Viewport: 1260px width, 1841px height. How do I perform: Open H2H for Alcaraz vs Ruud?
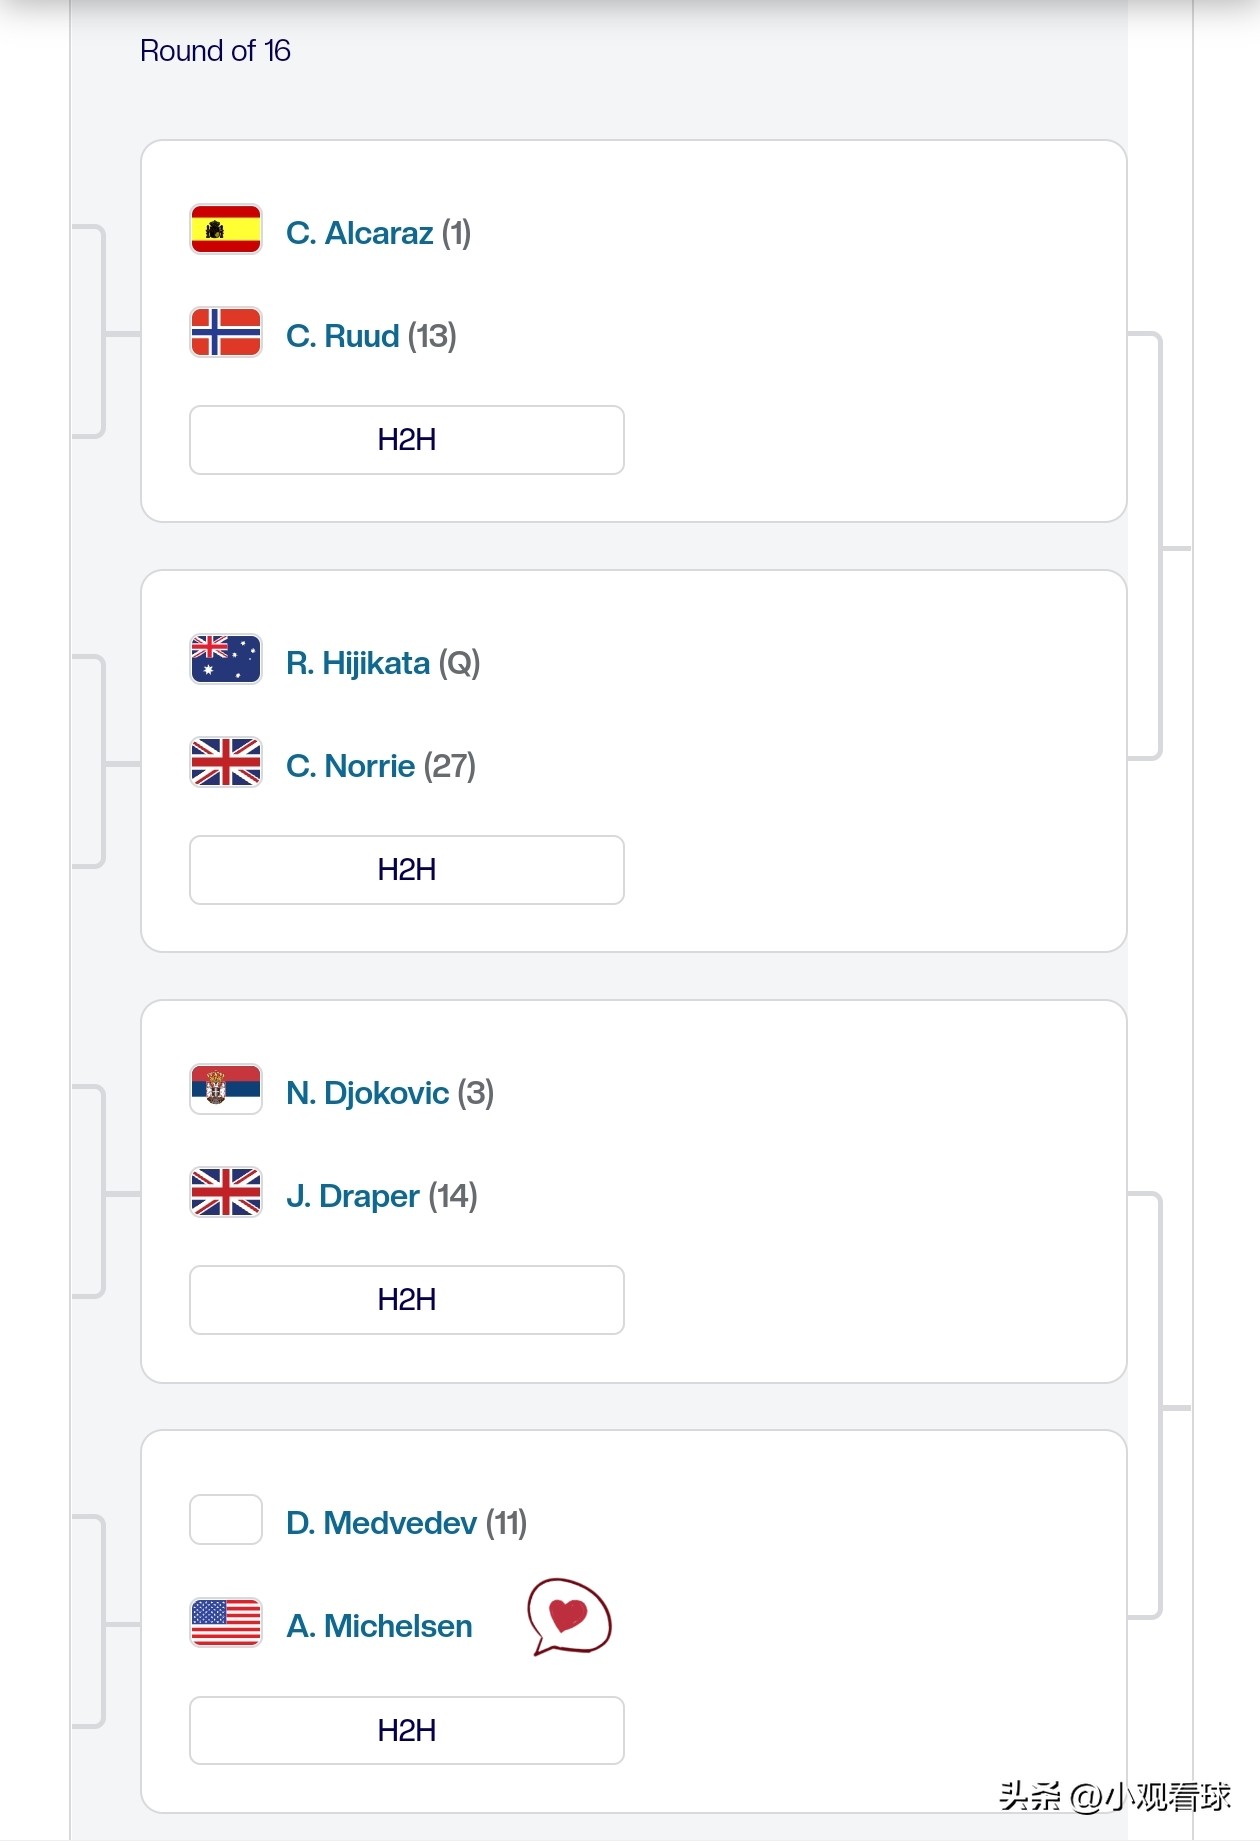click(x=406, y=440)
